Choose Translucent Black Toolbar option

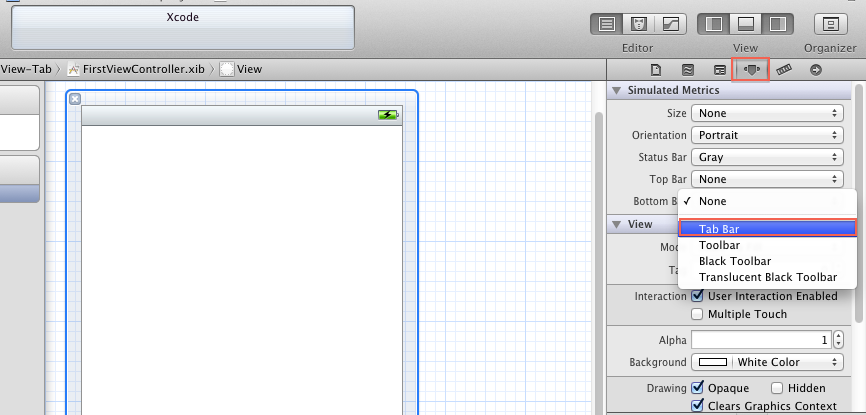pos(767,277)
